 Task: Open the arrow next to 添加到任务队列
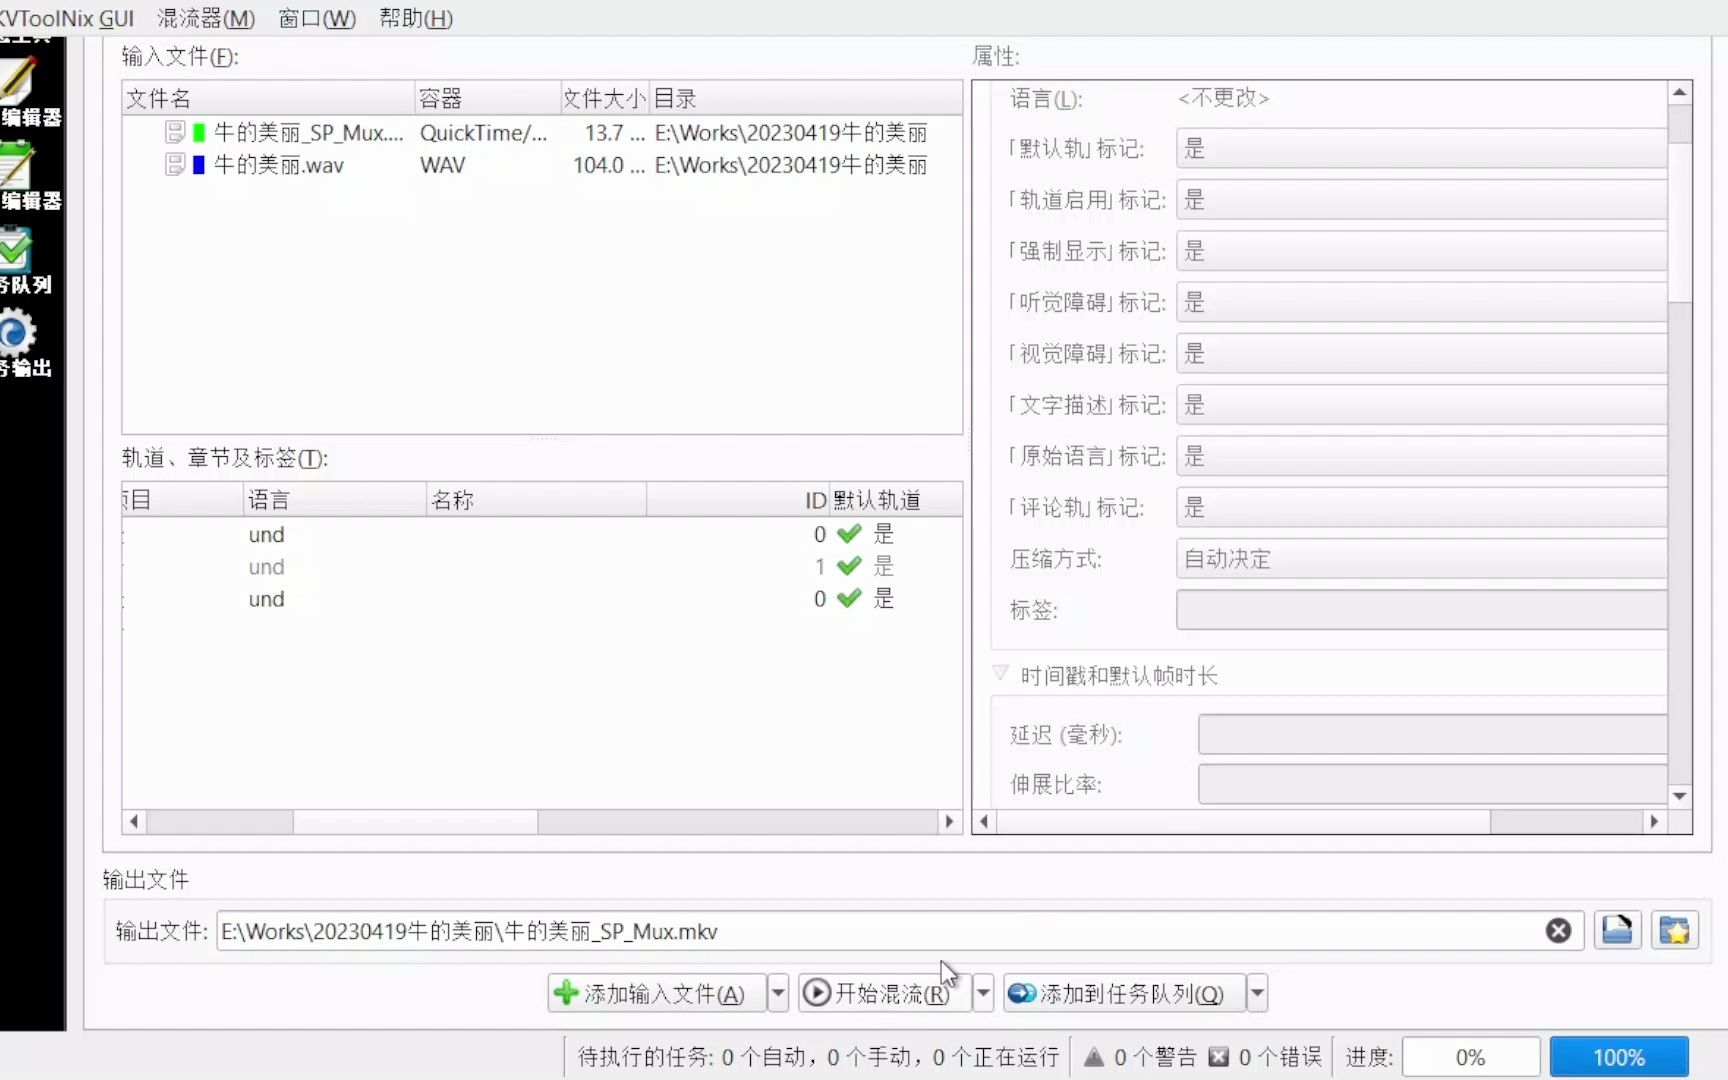coord(1257,993)
